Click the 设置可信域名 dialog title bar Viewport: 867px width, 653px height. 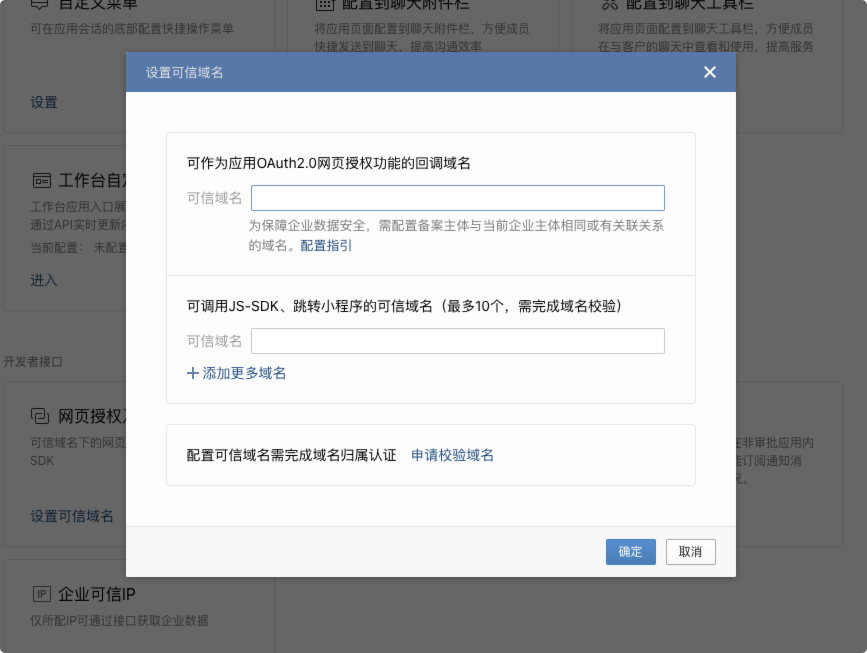pos(400,72)
